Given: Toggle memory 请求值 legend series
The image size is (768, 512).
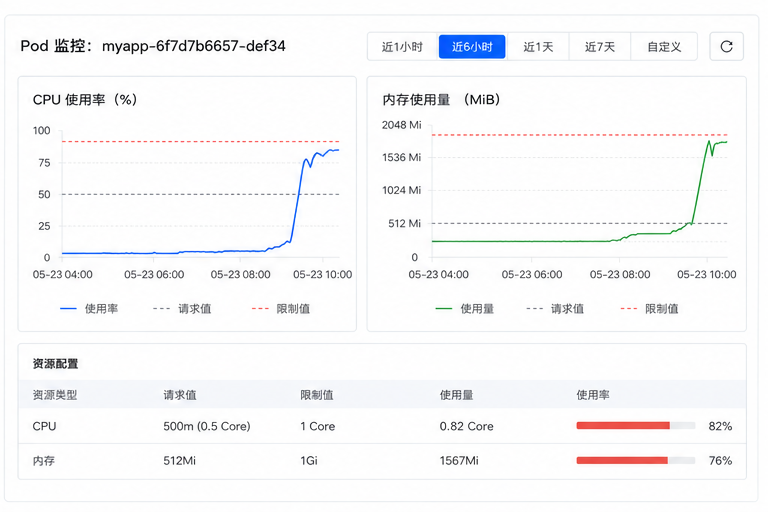Looking at the screenshot, I should click(x=555, y=309).
